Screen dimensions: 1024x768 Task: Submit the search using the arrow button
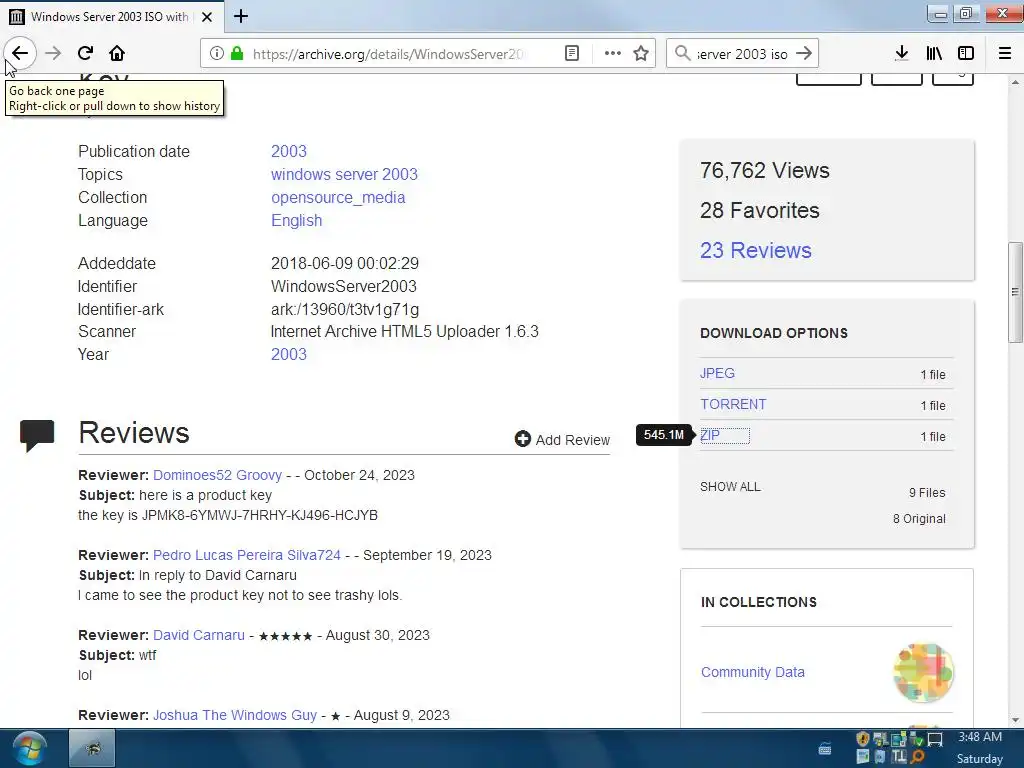click(x=804, y=54)
